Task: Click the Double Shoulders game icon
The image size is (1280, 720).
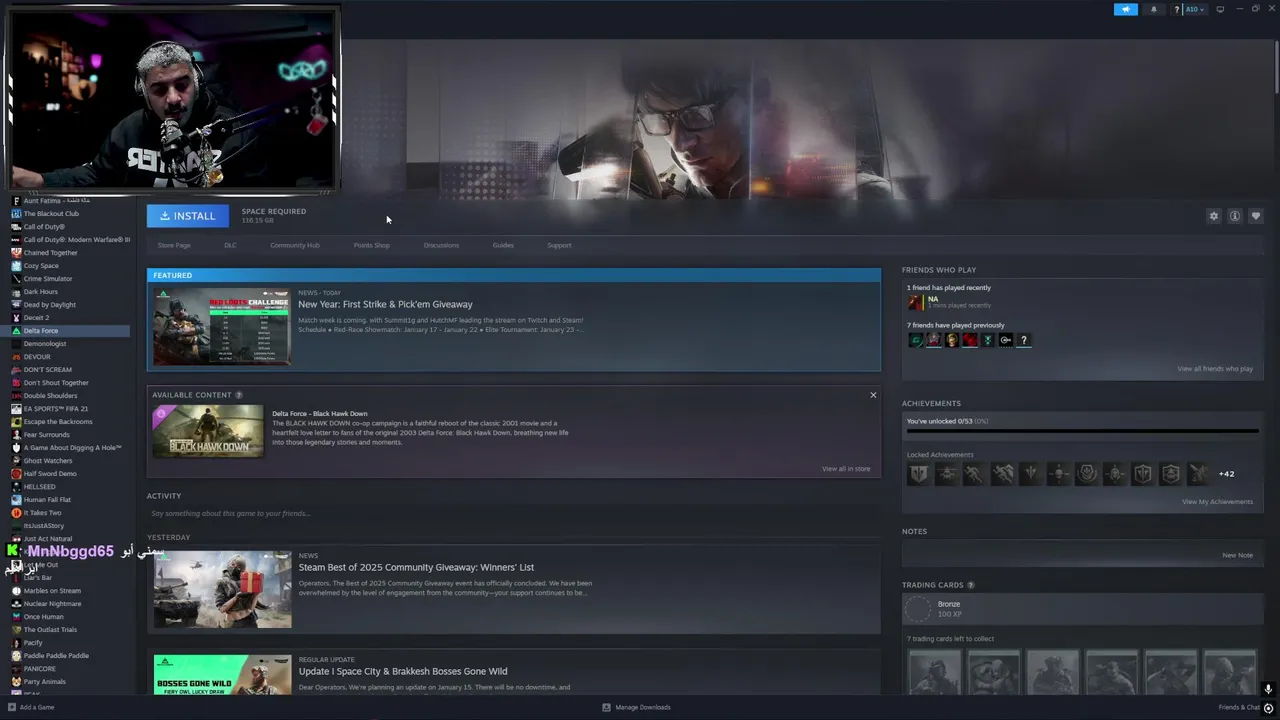Action: [x=16, y=396]
